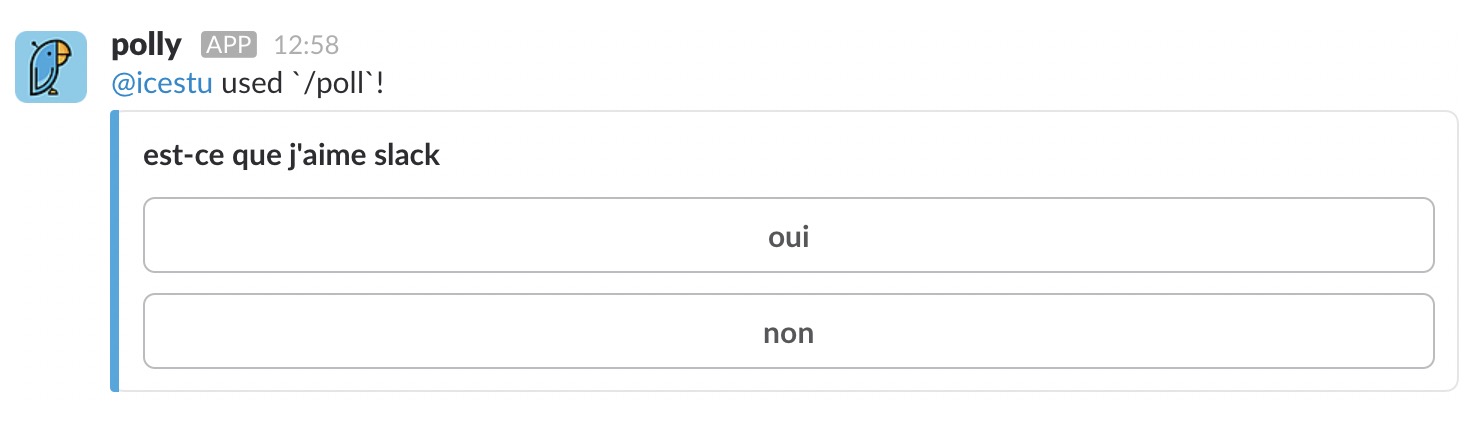Choose the "non" answer option

coord(789,331)
